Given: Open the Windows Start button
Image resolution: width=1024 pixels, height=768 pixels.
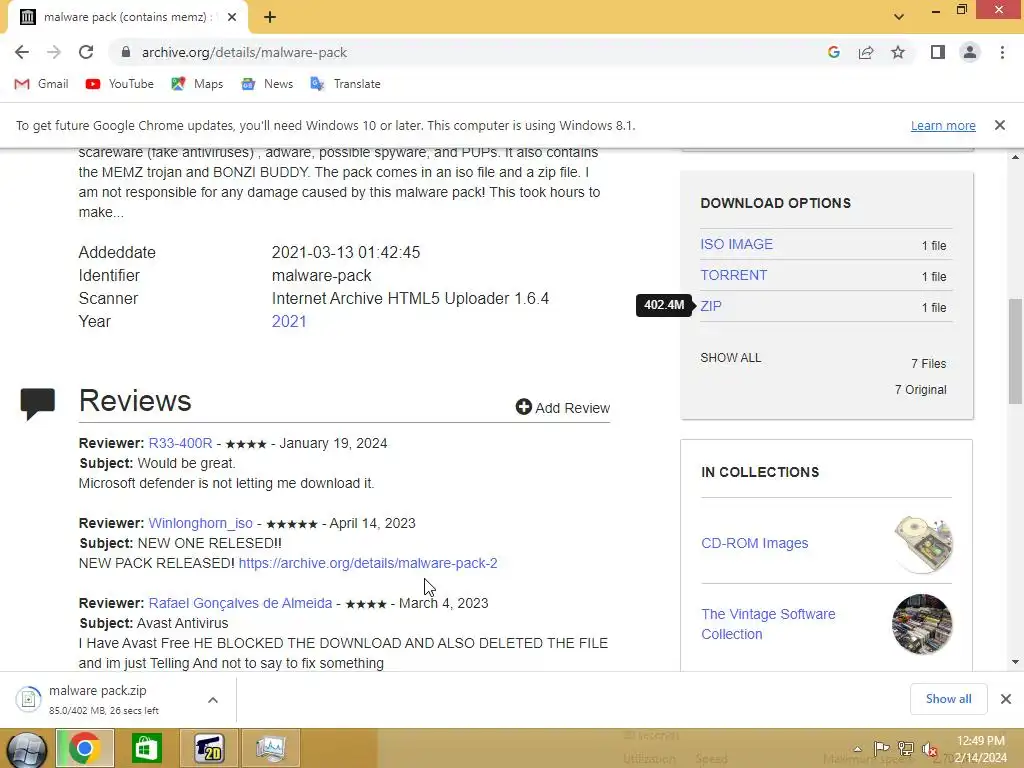Looking at the screenshot, I should [x=27, y=749].
